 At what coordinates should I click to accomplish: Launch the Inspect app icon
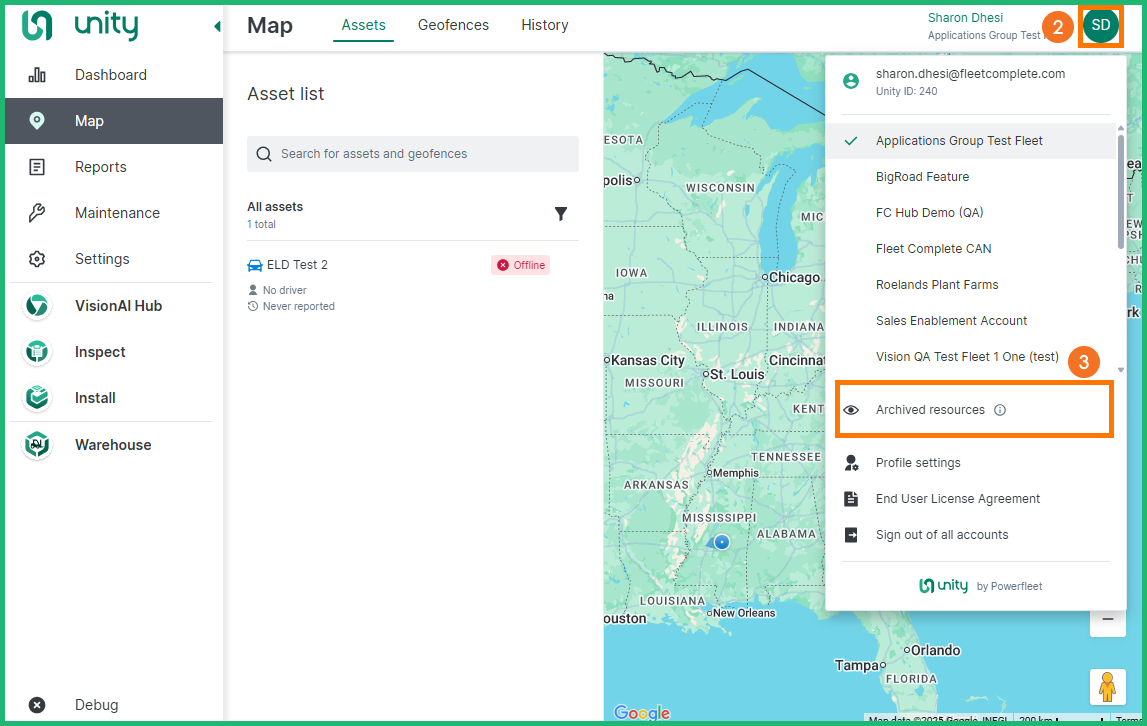(37, 352)
